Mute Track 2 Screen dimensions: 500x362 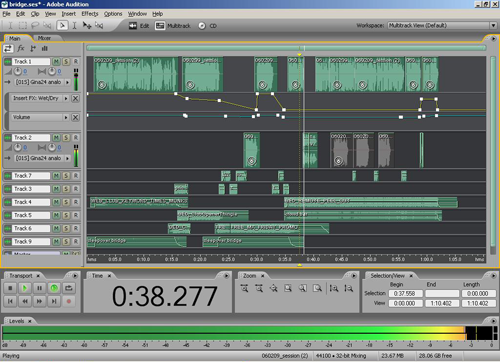click(x=56, y=137)
